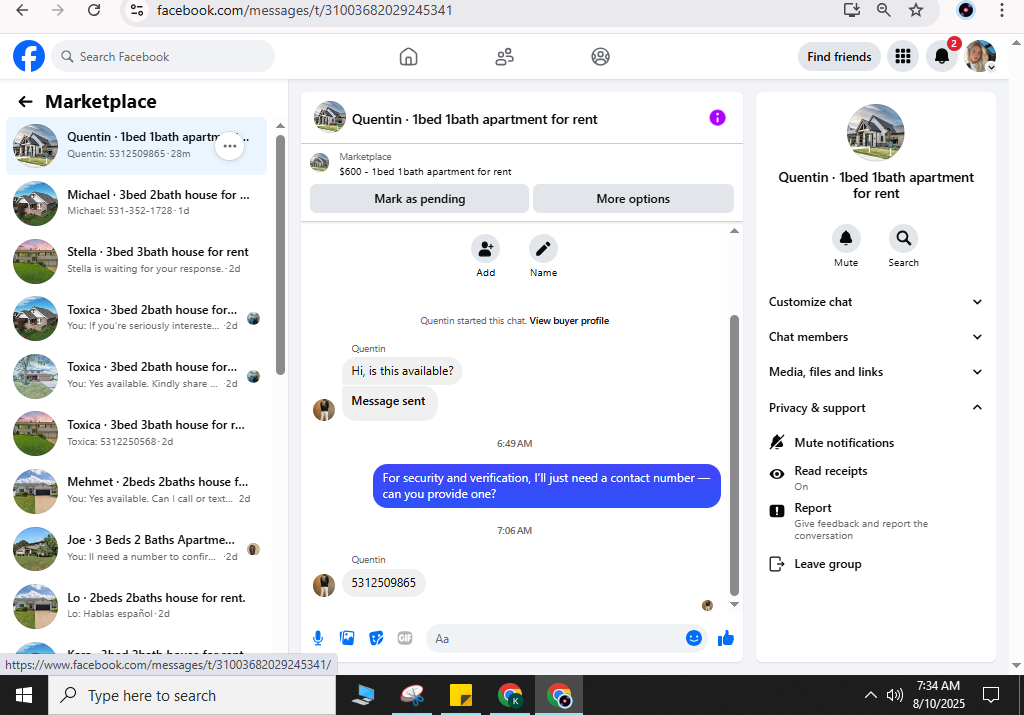Expand Media, files and links section
This screenshot has height=715, width=1024.
876,372
